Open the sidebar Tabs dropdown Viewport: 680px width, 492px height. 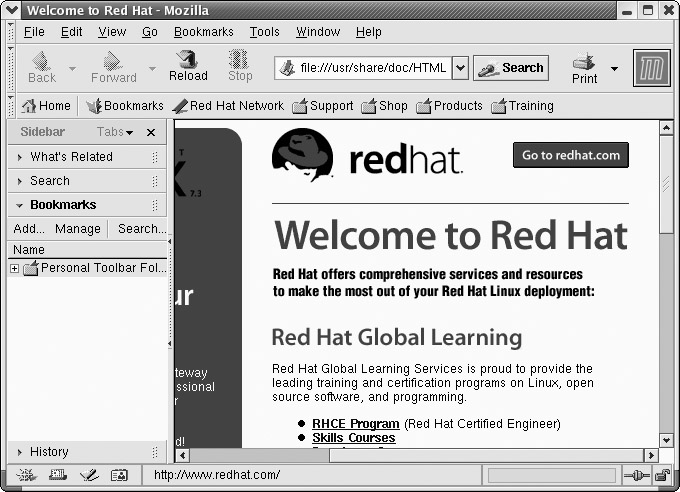click(116, 132)
